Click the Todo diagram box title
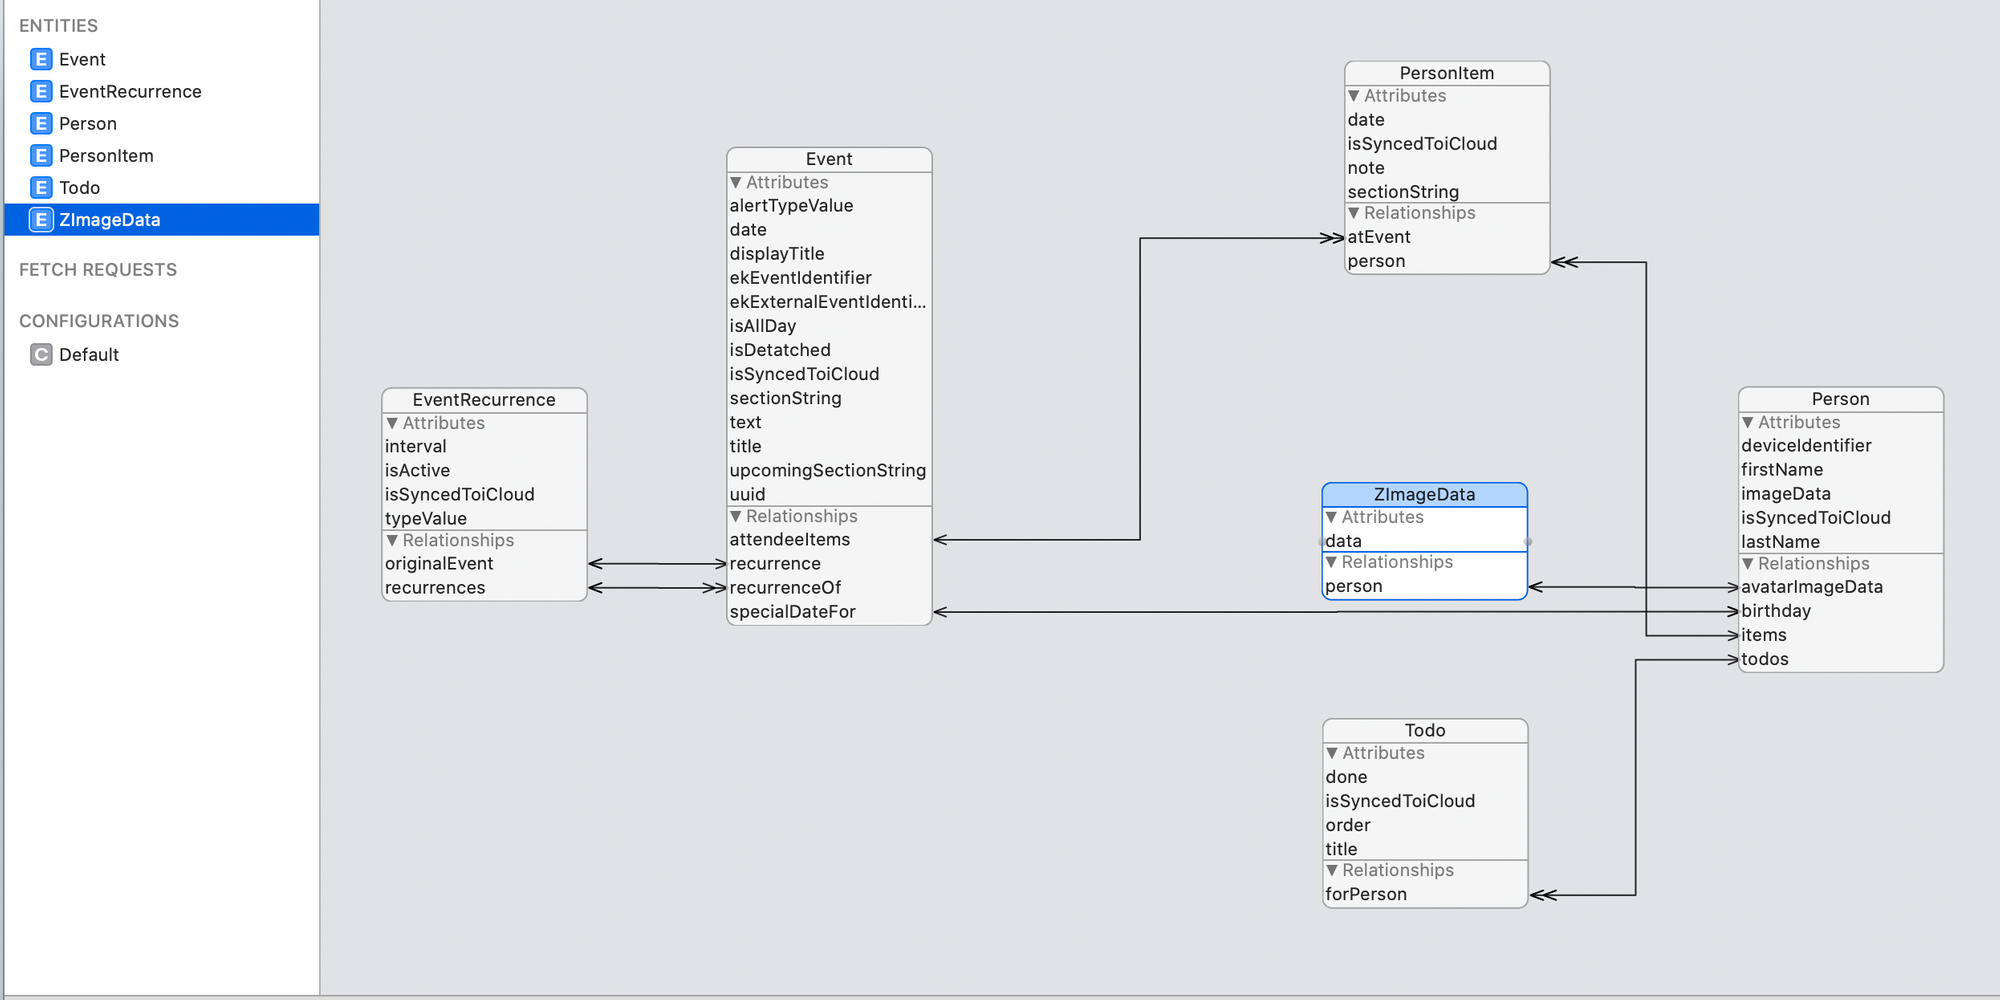2000x1000 pixels. tap(1425, 731)
